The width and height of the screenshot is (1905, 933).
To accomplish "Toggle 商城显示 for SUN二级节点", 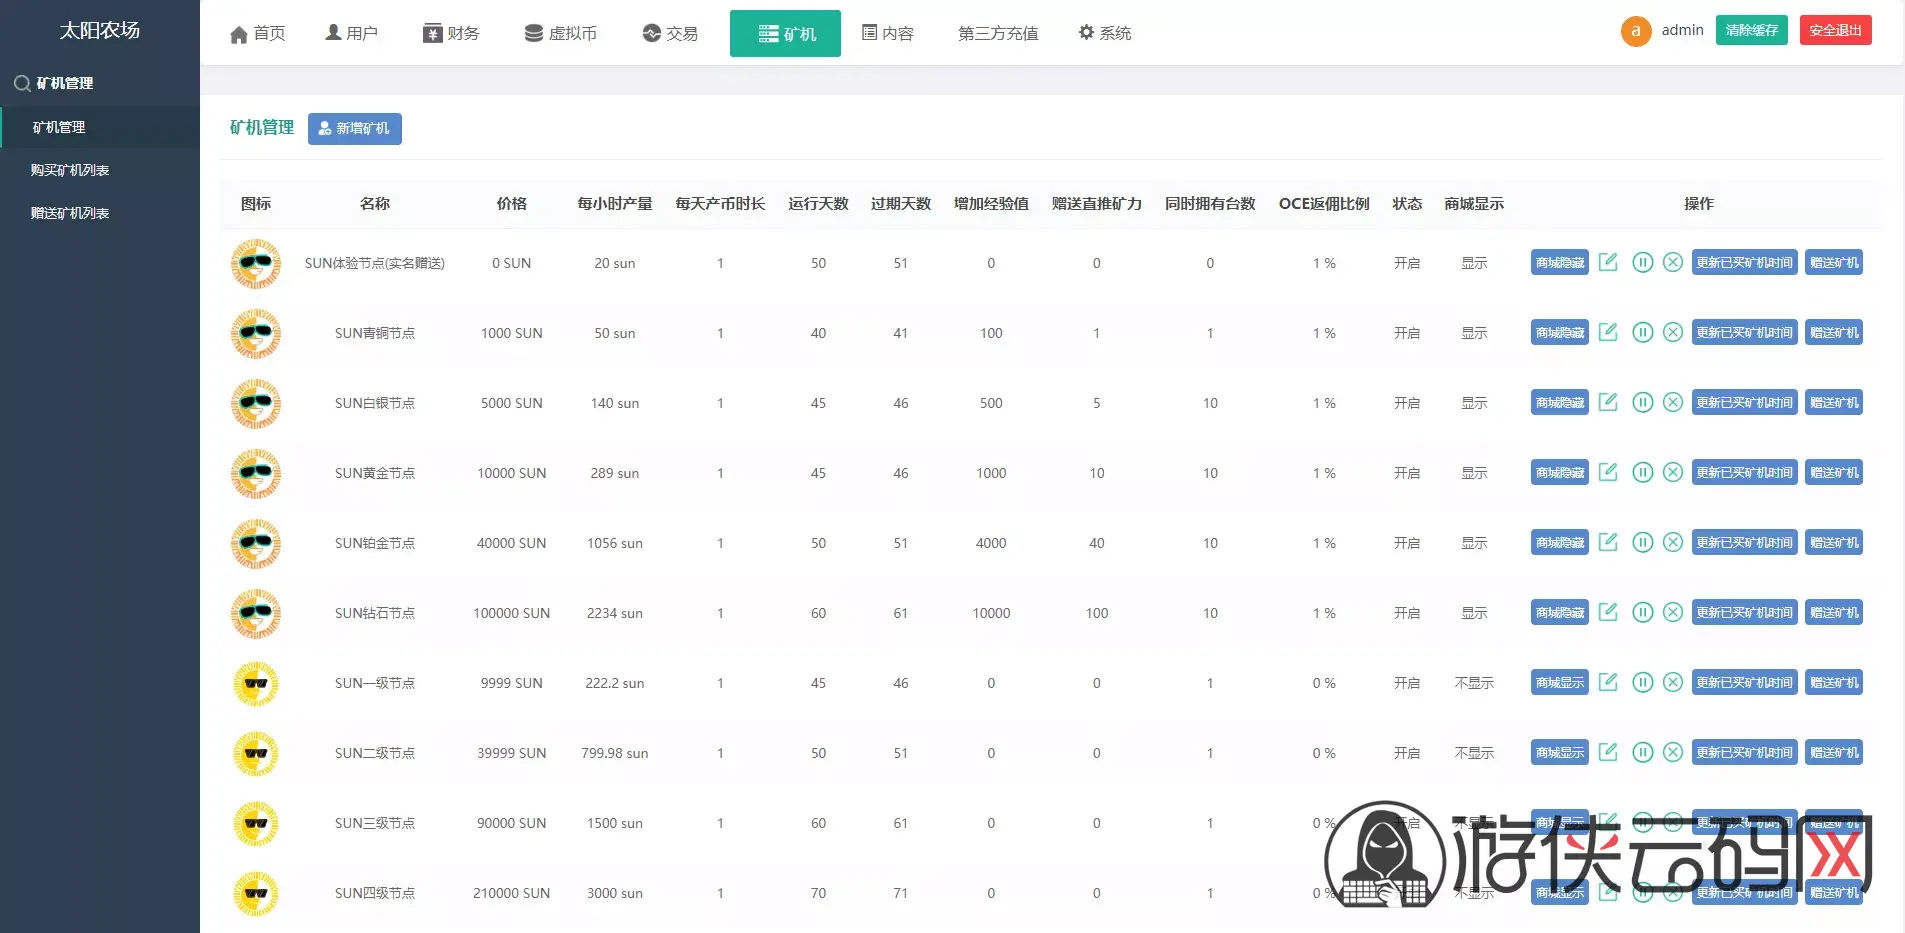I will tap(1560, 753).
